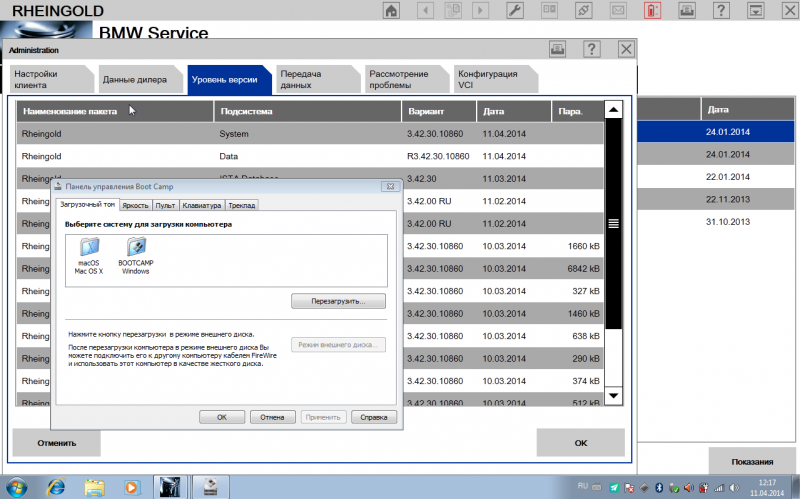Go to the Rheingold home screen icon
The image size is (800, 499).
(x=391, y=10)
